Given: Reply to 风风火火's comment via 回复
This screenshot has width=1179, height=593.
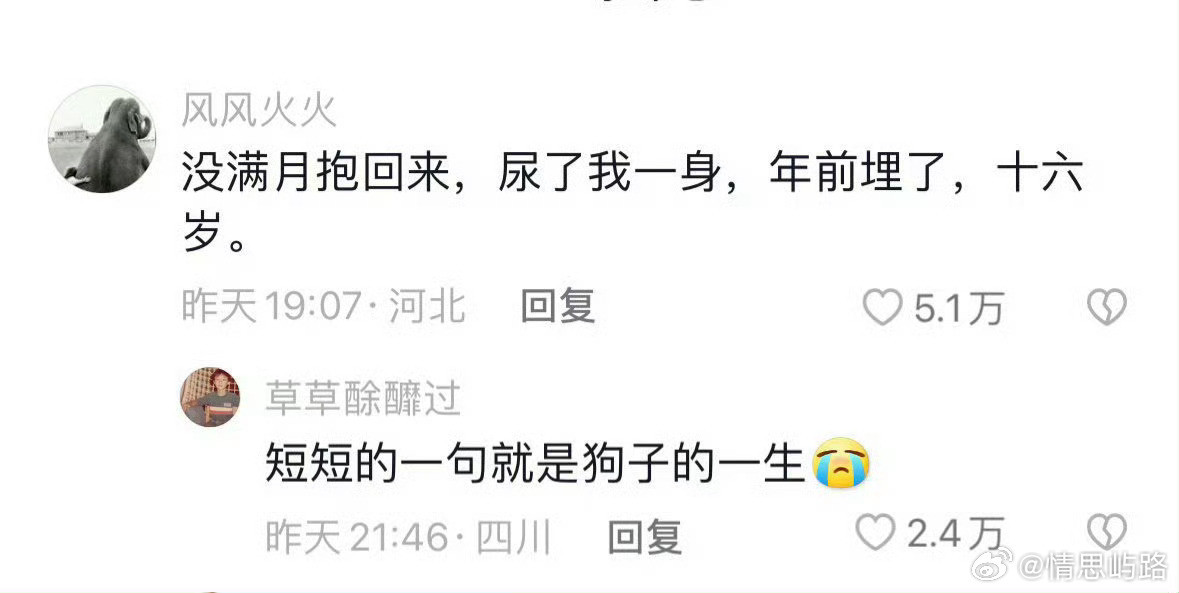Looking at the screenshot, I should pos(558,307).
